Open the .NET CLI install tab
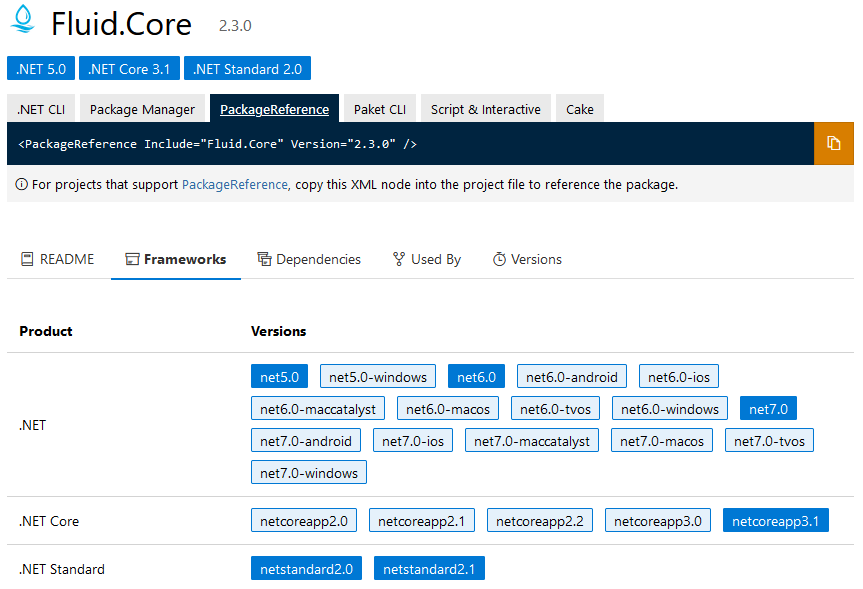 pyautogui.click(x=41, y=109)
